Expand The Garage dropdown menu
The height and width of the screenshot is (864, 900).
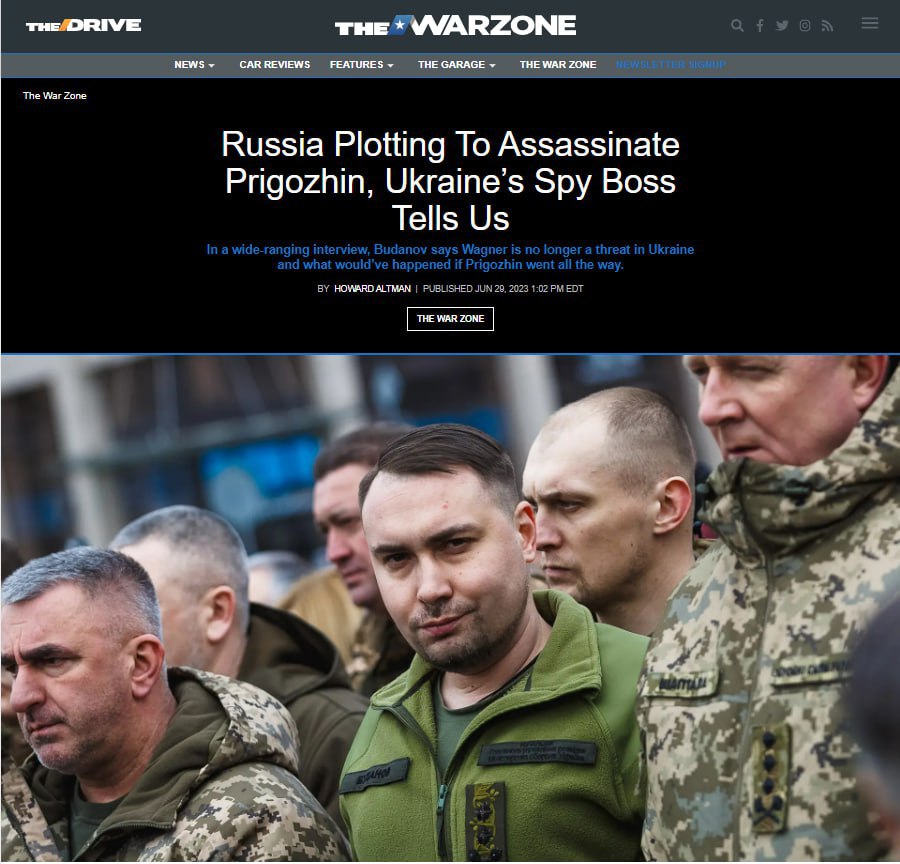tap(456, 65)
